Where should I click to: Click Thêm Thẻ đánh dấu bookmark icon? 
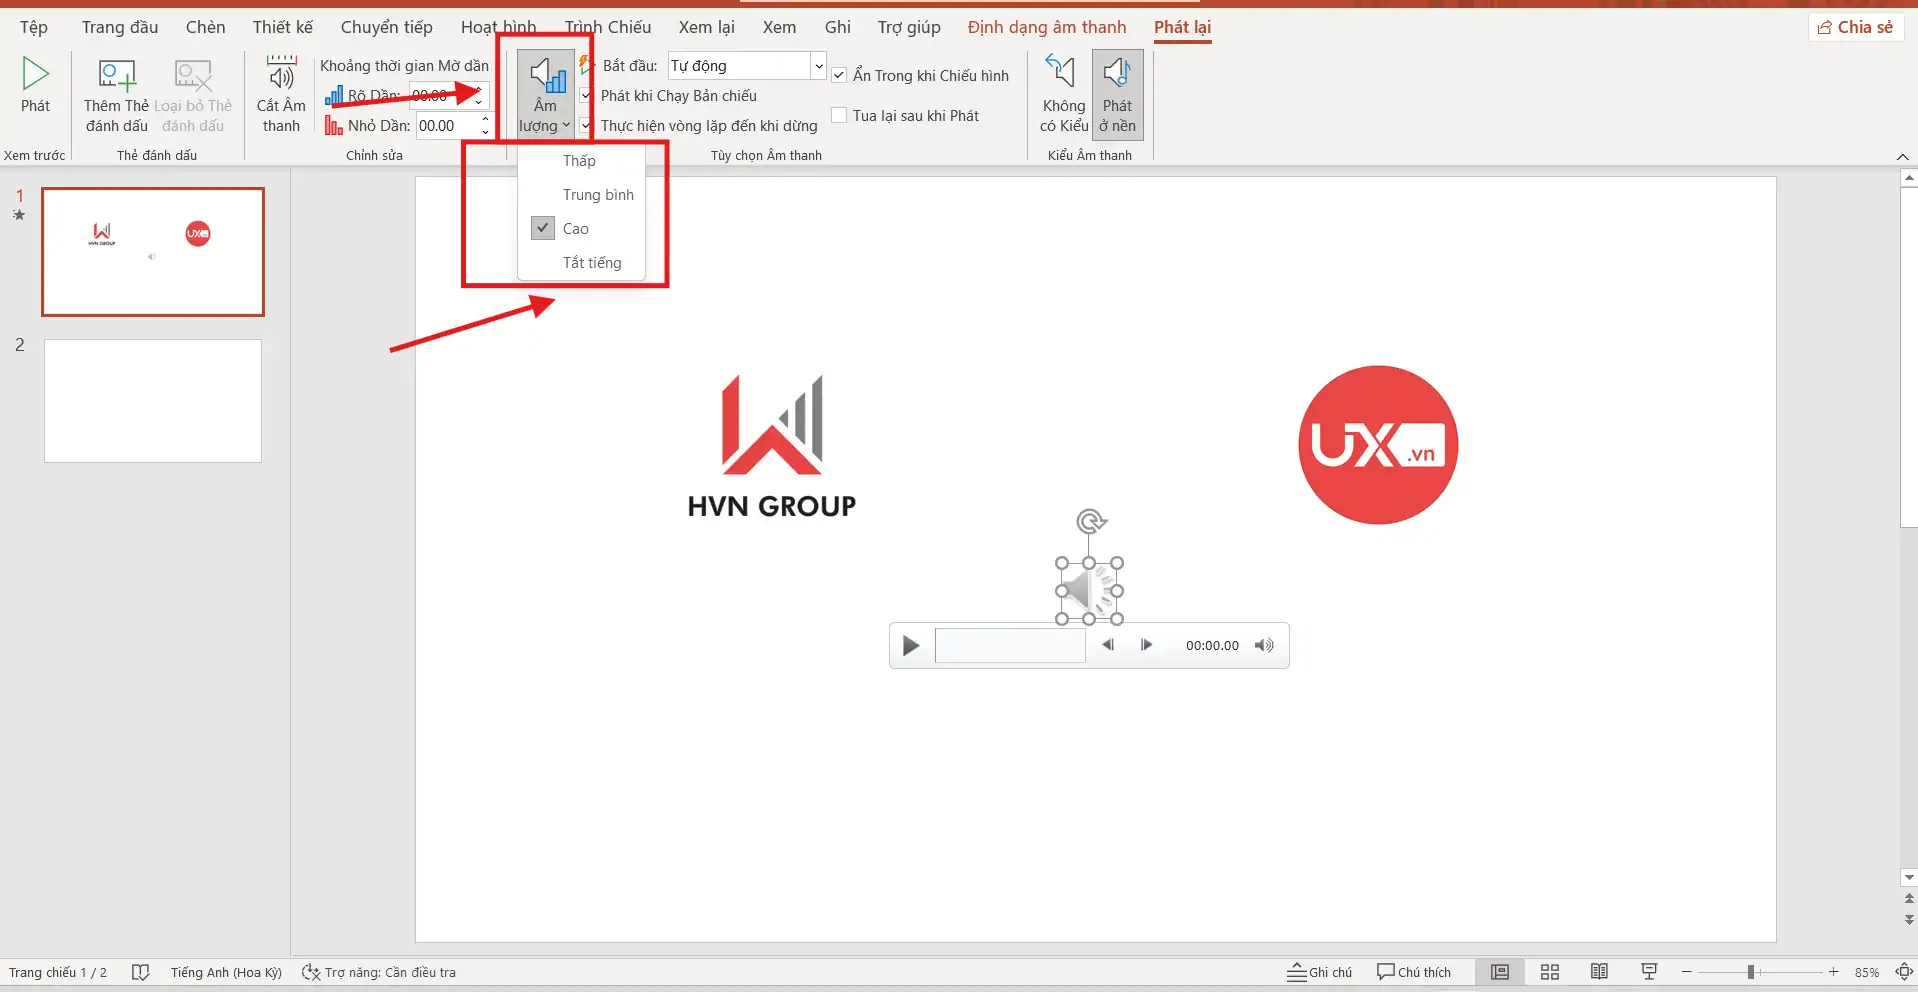point(116,76)
